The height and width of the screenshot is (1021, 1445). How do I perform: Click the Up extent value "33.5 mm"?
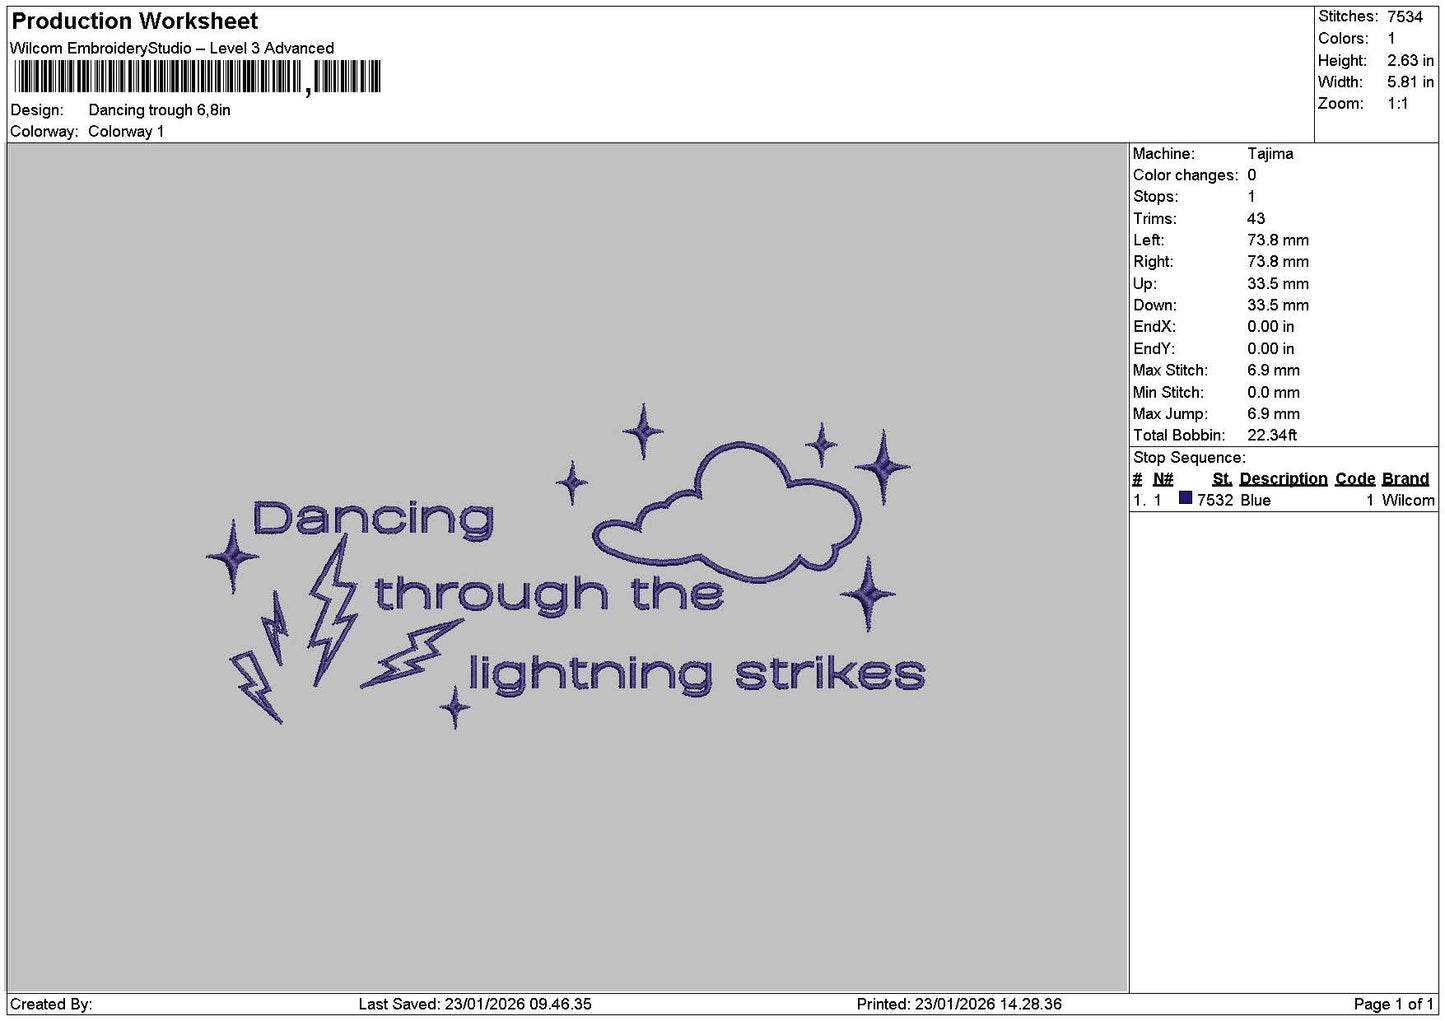click(x=1278, y=283)
